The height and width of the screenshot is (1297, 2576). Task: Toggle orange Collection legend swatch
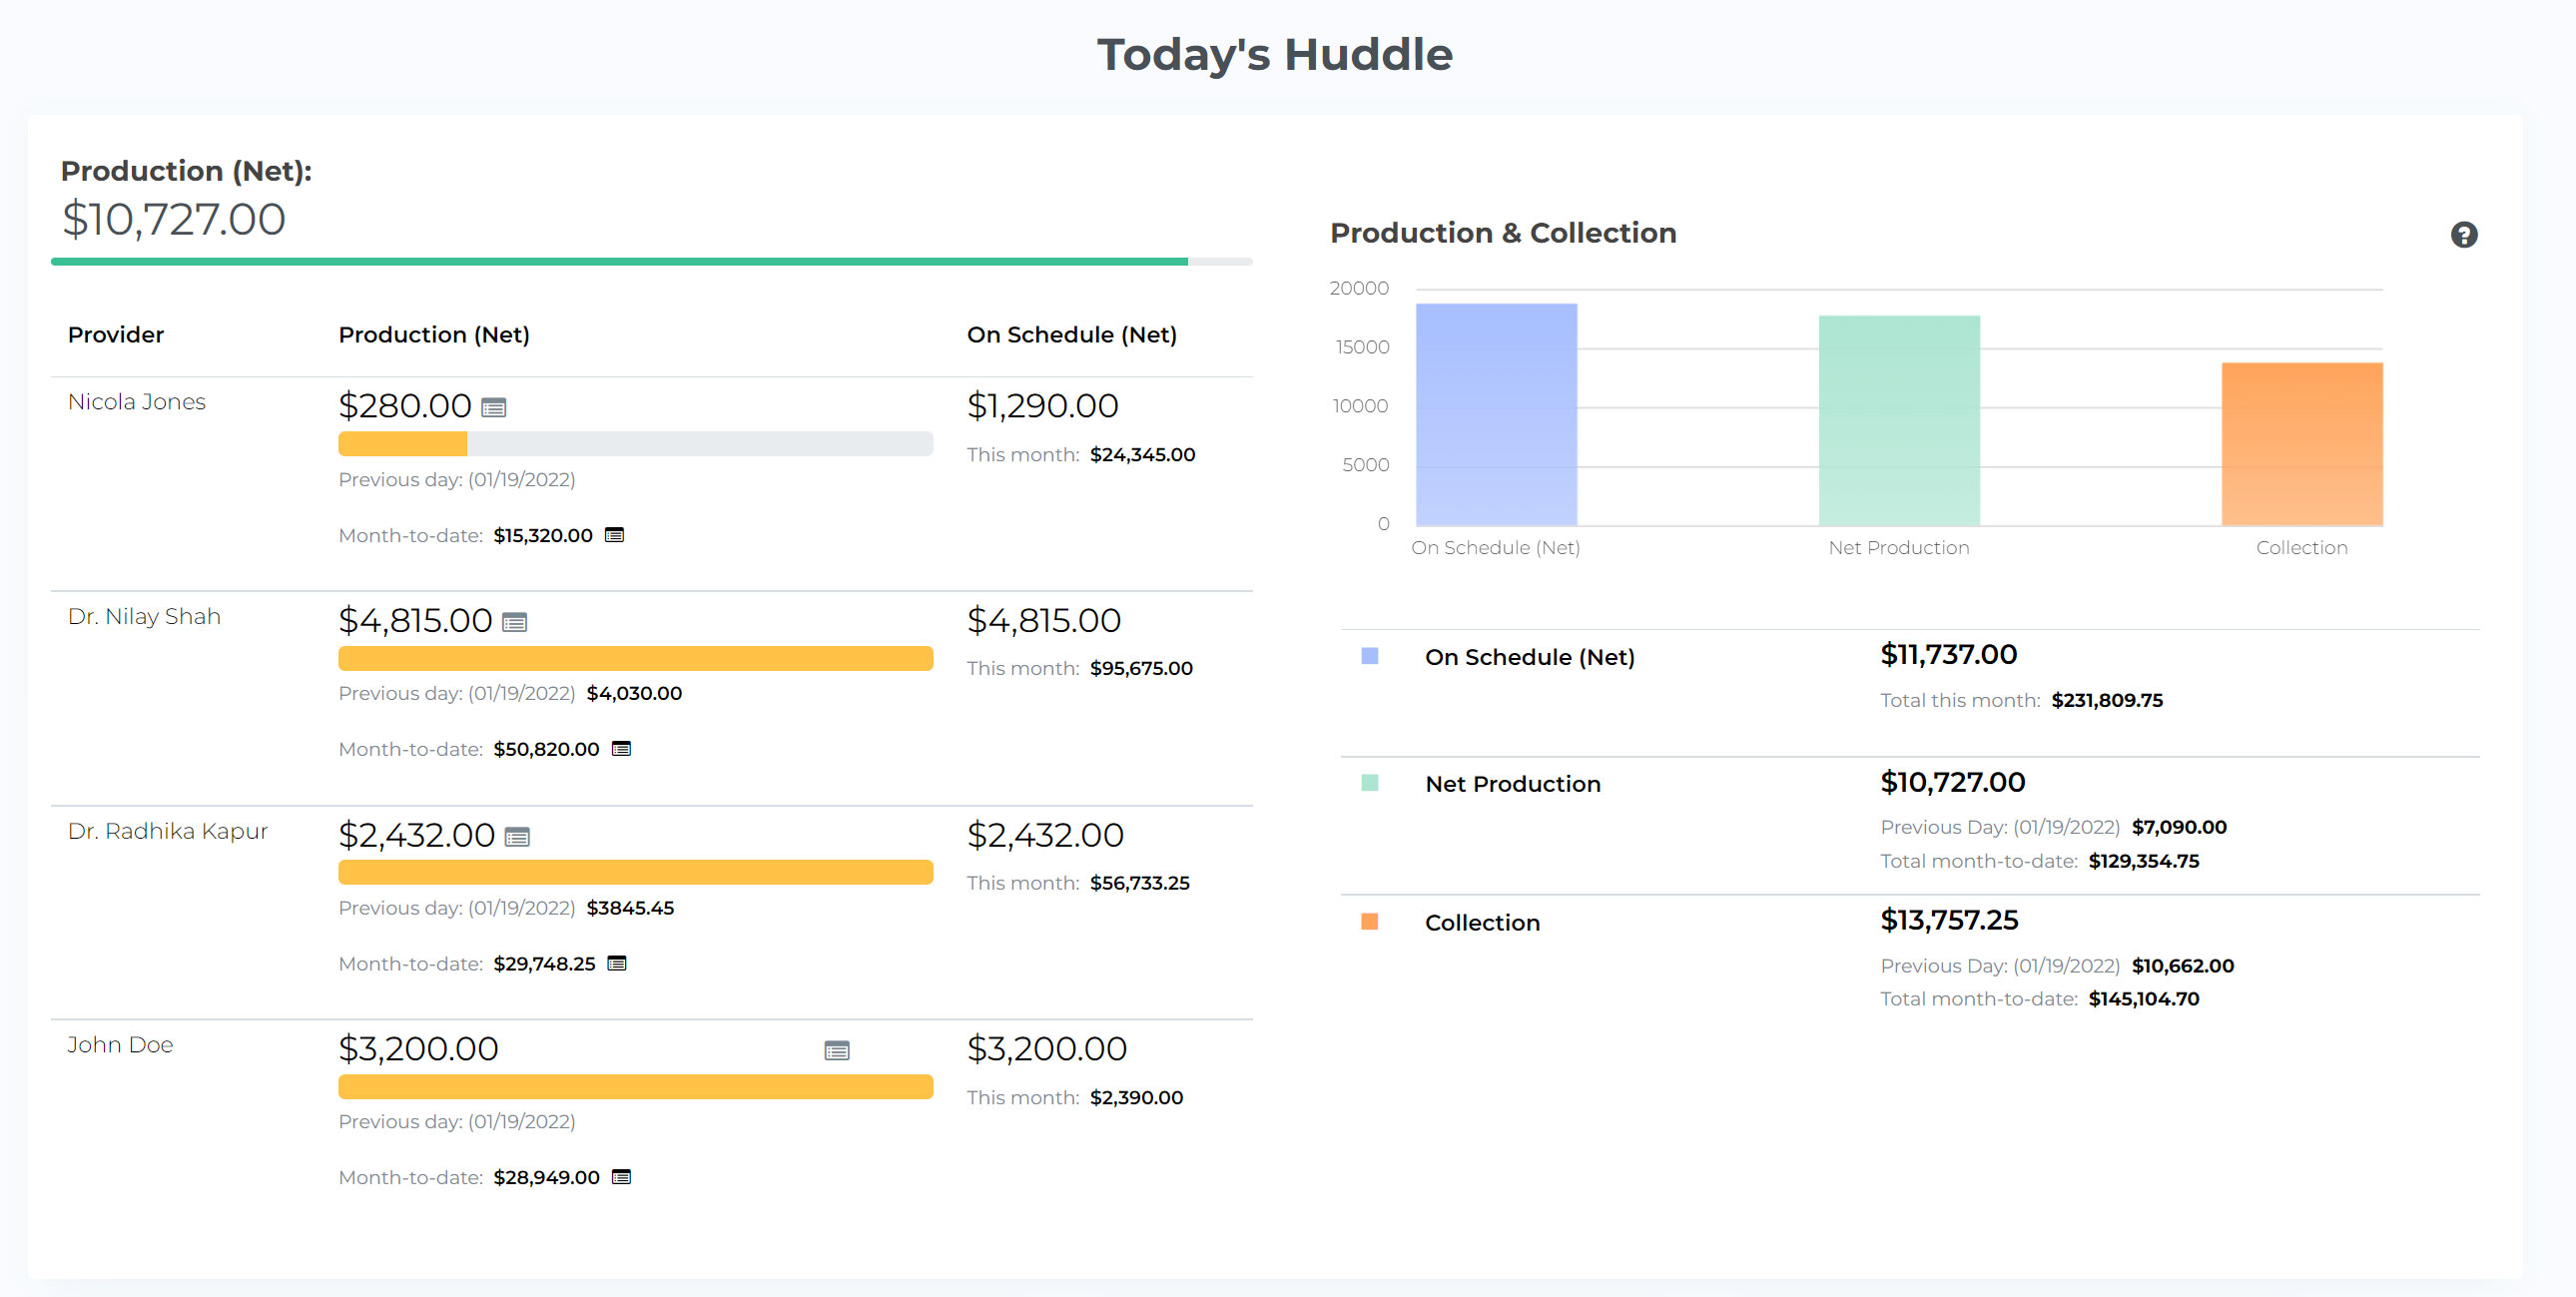coord(1369,921)
